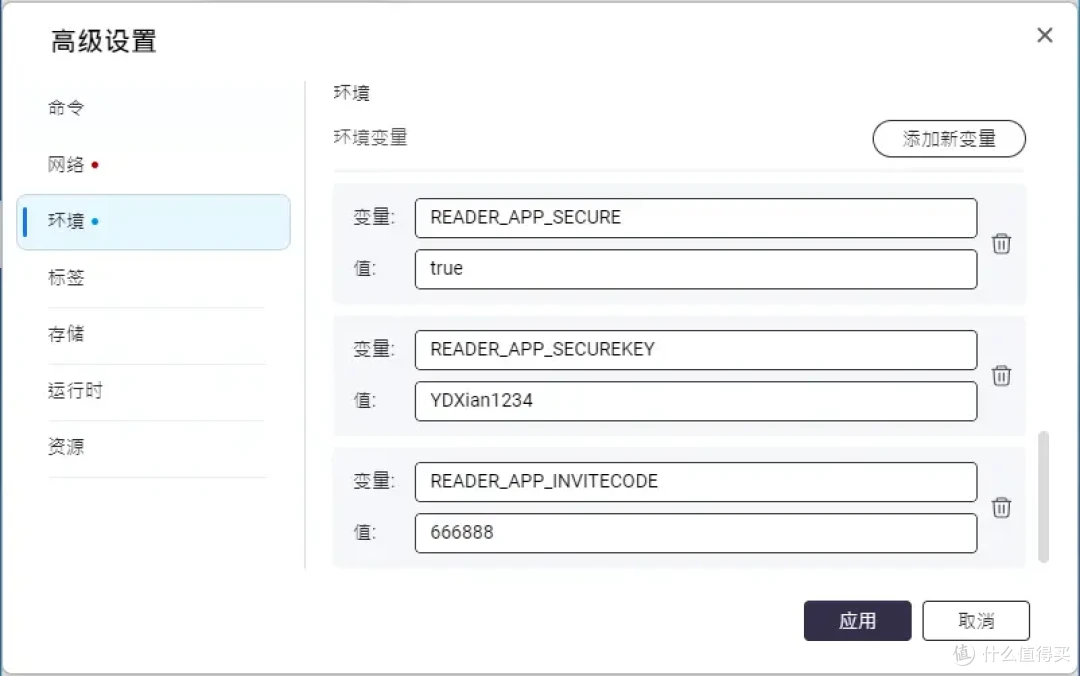Edit the READER_APP_INVITECODE variable name field
The height and width of the screenshot is (676, 1080).
[696, 482]
